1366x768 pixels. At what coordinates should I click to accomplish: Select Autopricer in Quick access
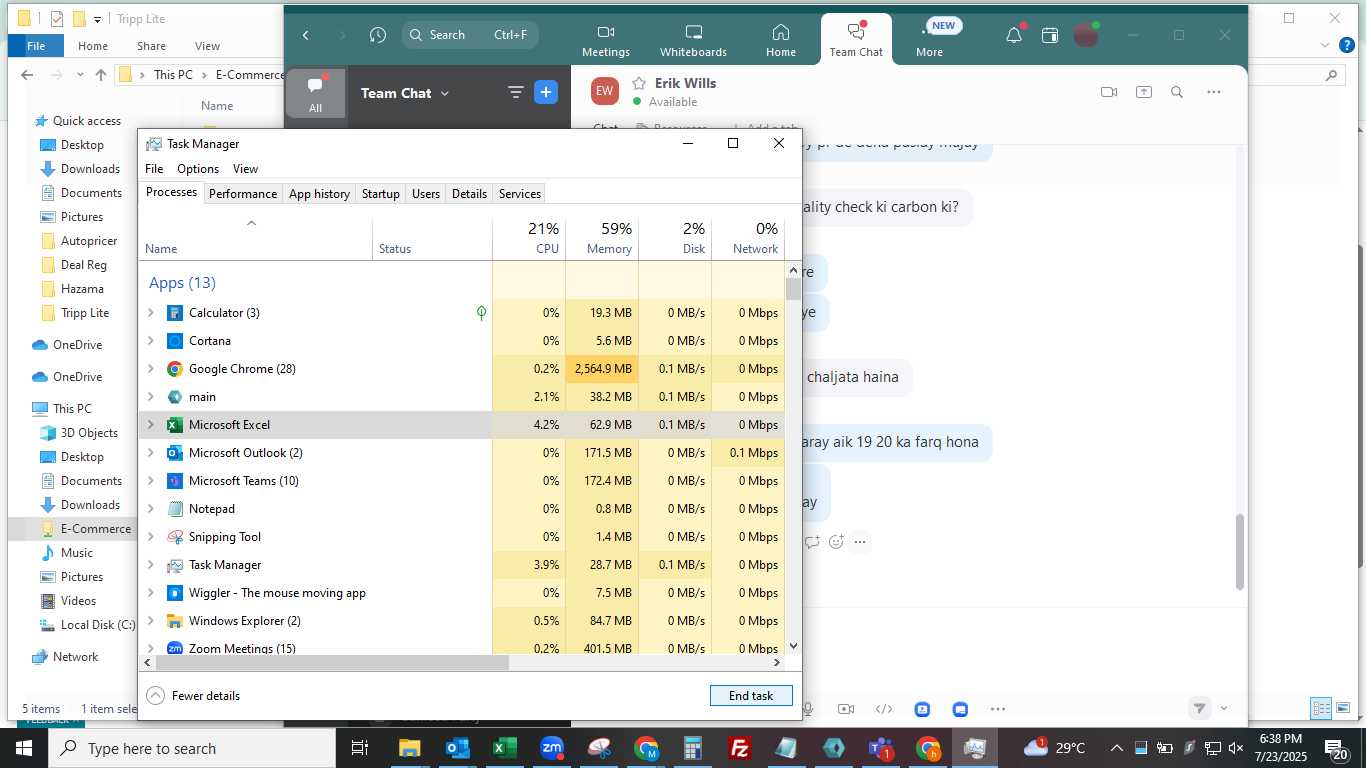click(x=89, y=241)
